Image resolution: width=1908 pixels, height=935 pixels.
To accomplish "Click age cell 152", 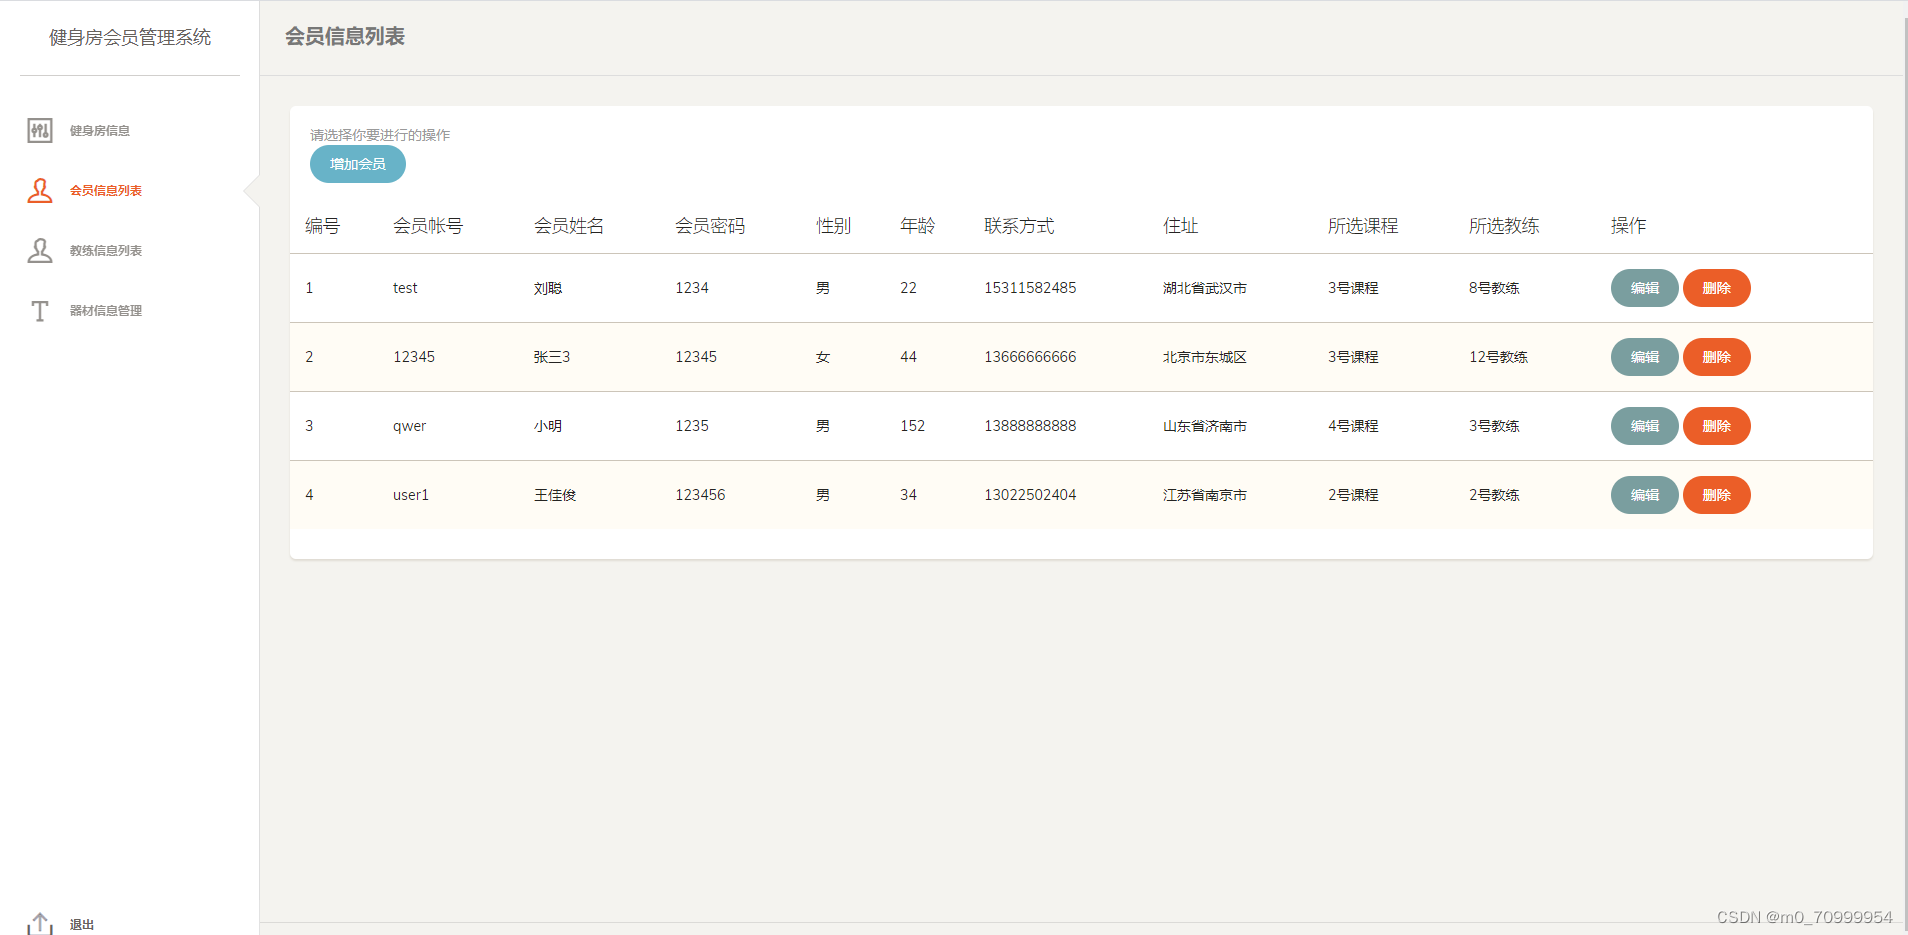I will pyautogui.click(x=912, y=426).
